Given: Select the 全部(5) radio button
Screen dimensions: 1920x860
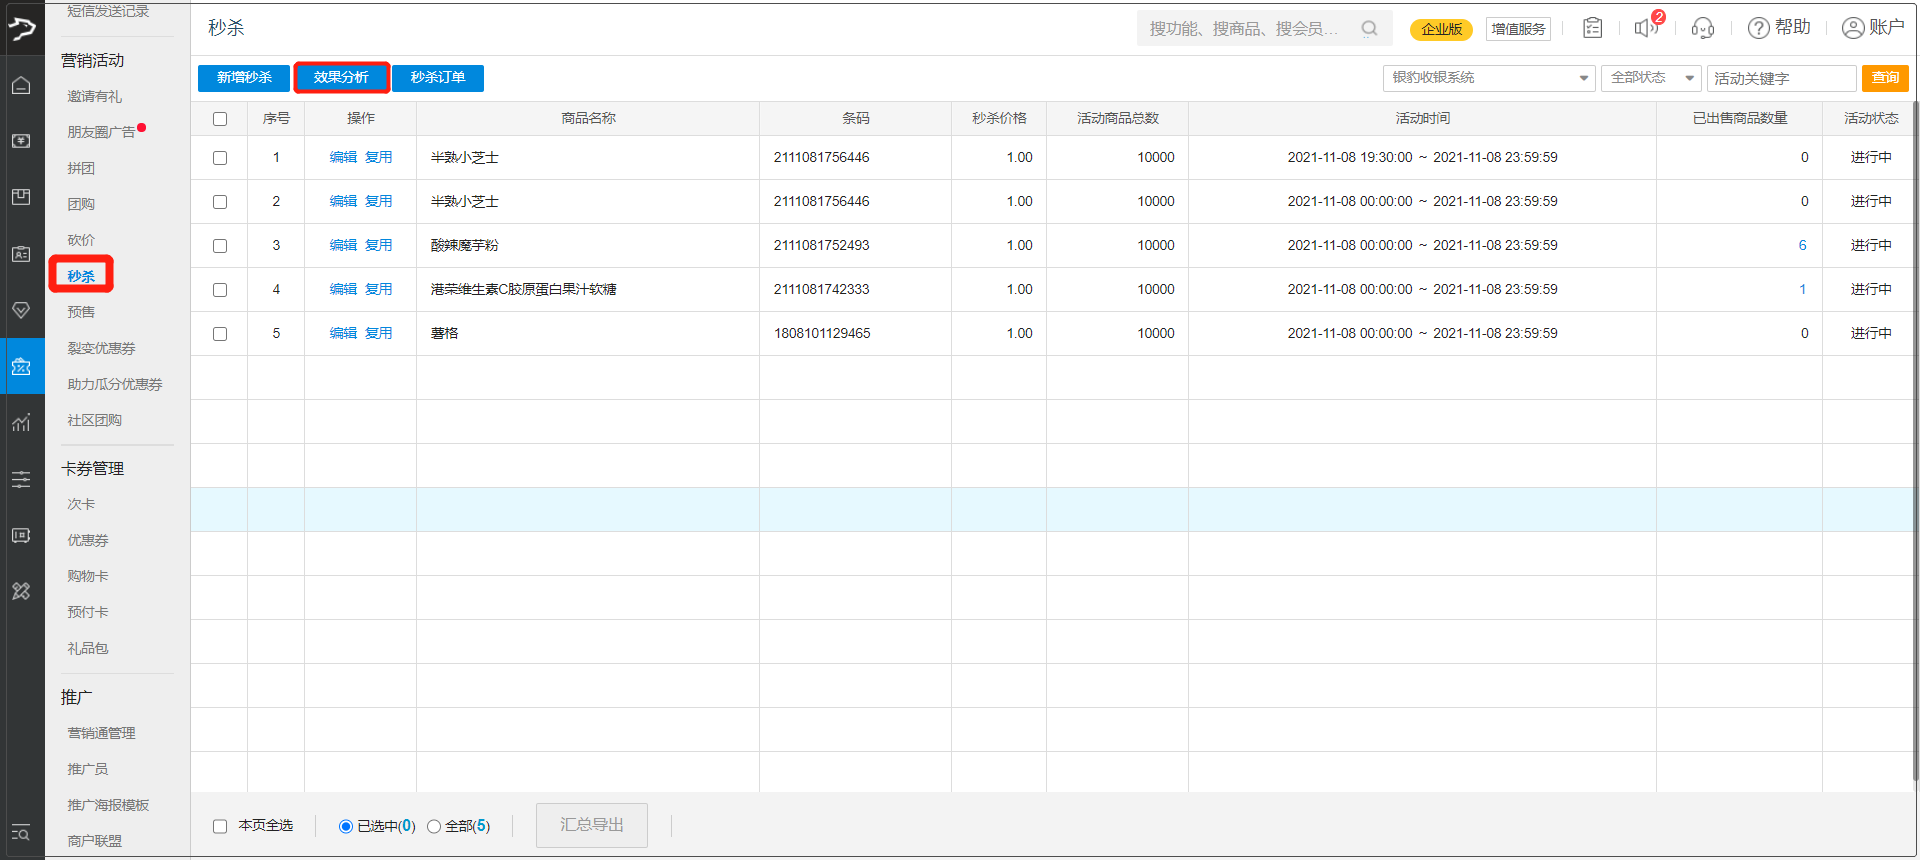Looking at the screenshot, I should [434, 826].
